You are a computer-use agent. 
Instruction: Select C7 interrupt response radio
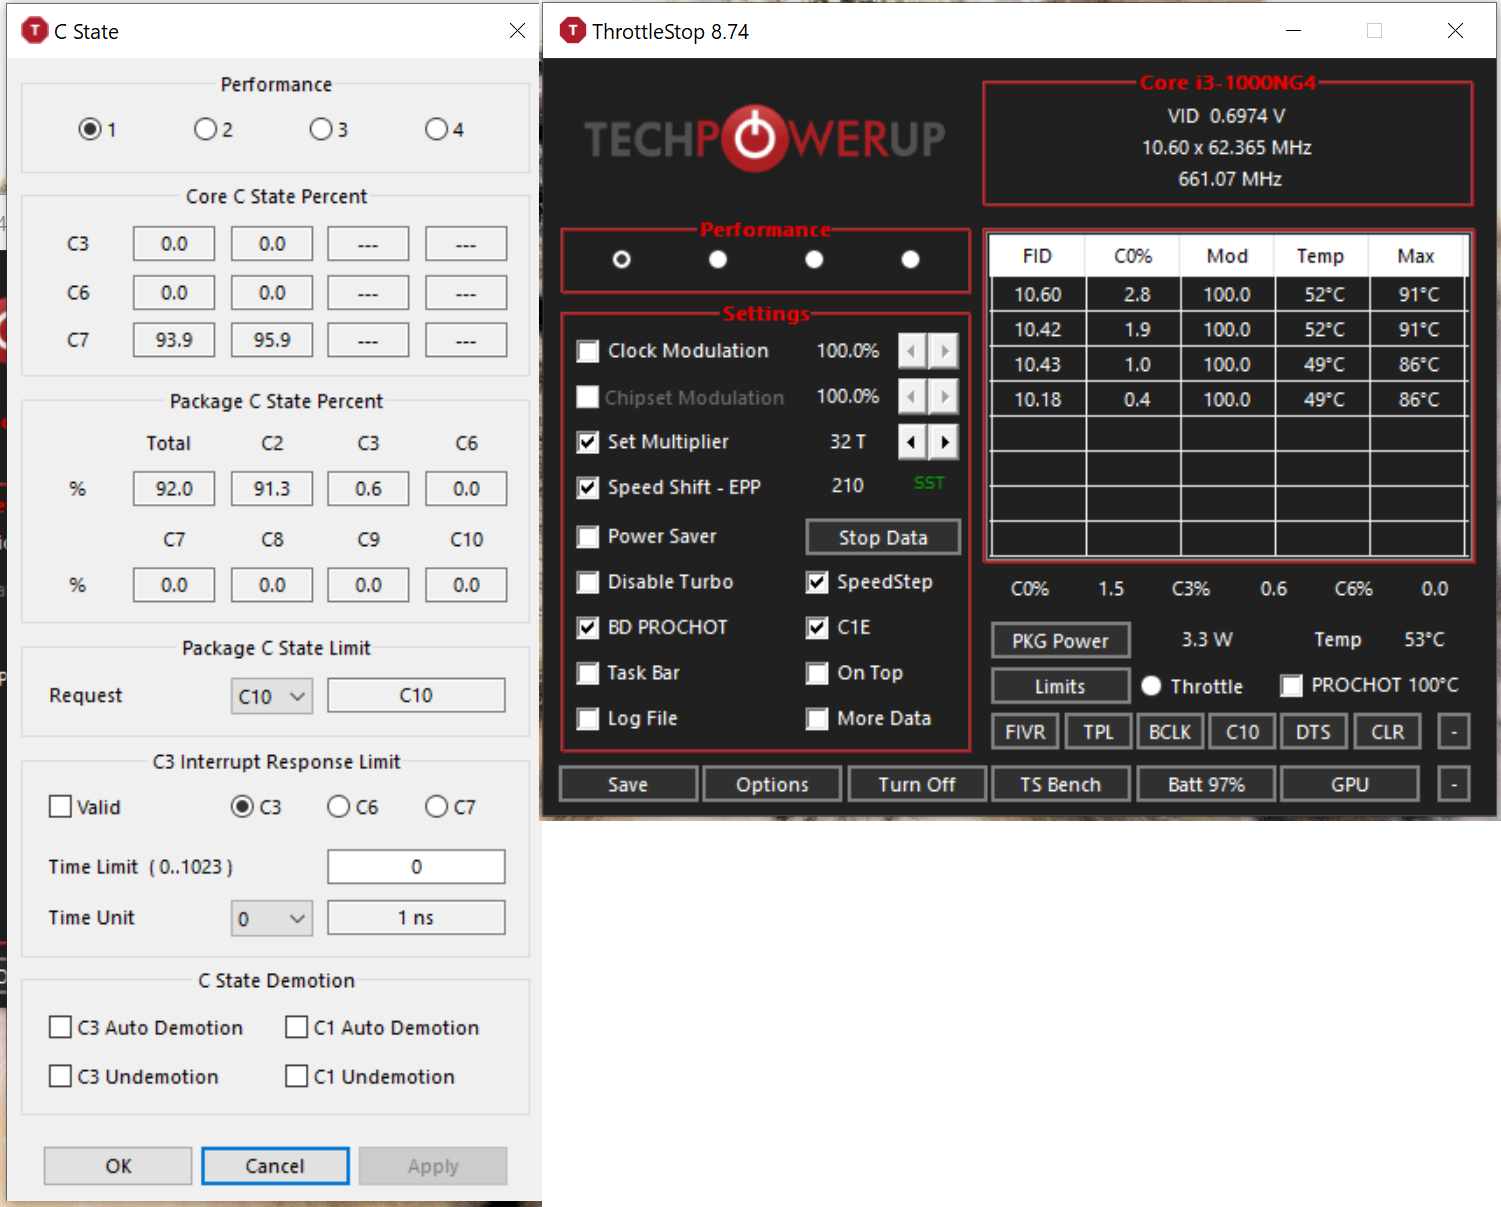click(x=436, y=806)
